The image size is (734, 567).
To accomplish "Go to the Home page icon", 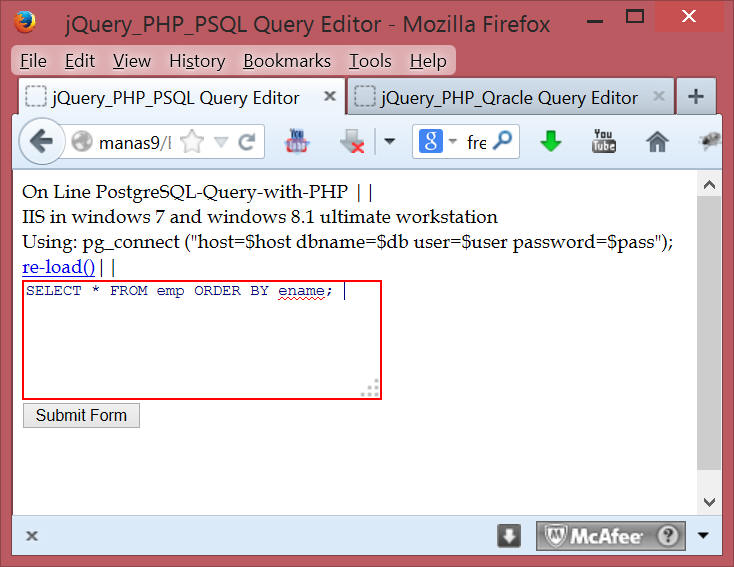I will pyautogui.click(x=657, y=142).
